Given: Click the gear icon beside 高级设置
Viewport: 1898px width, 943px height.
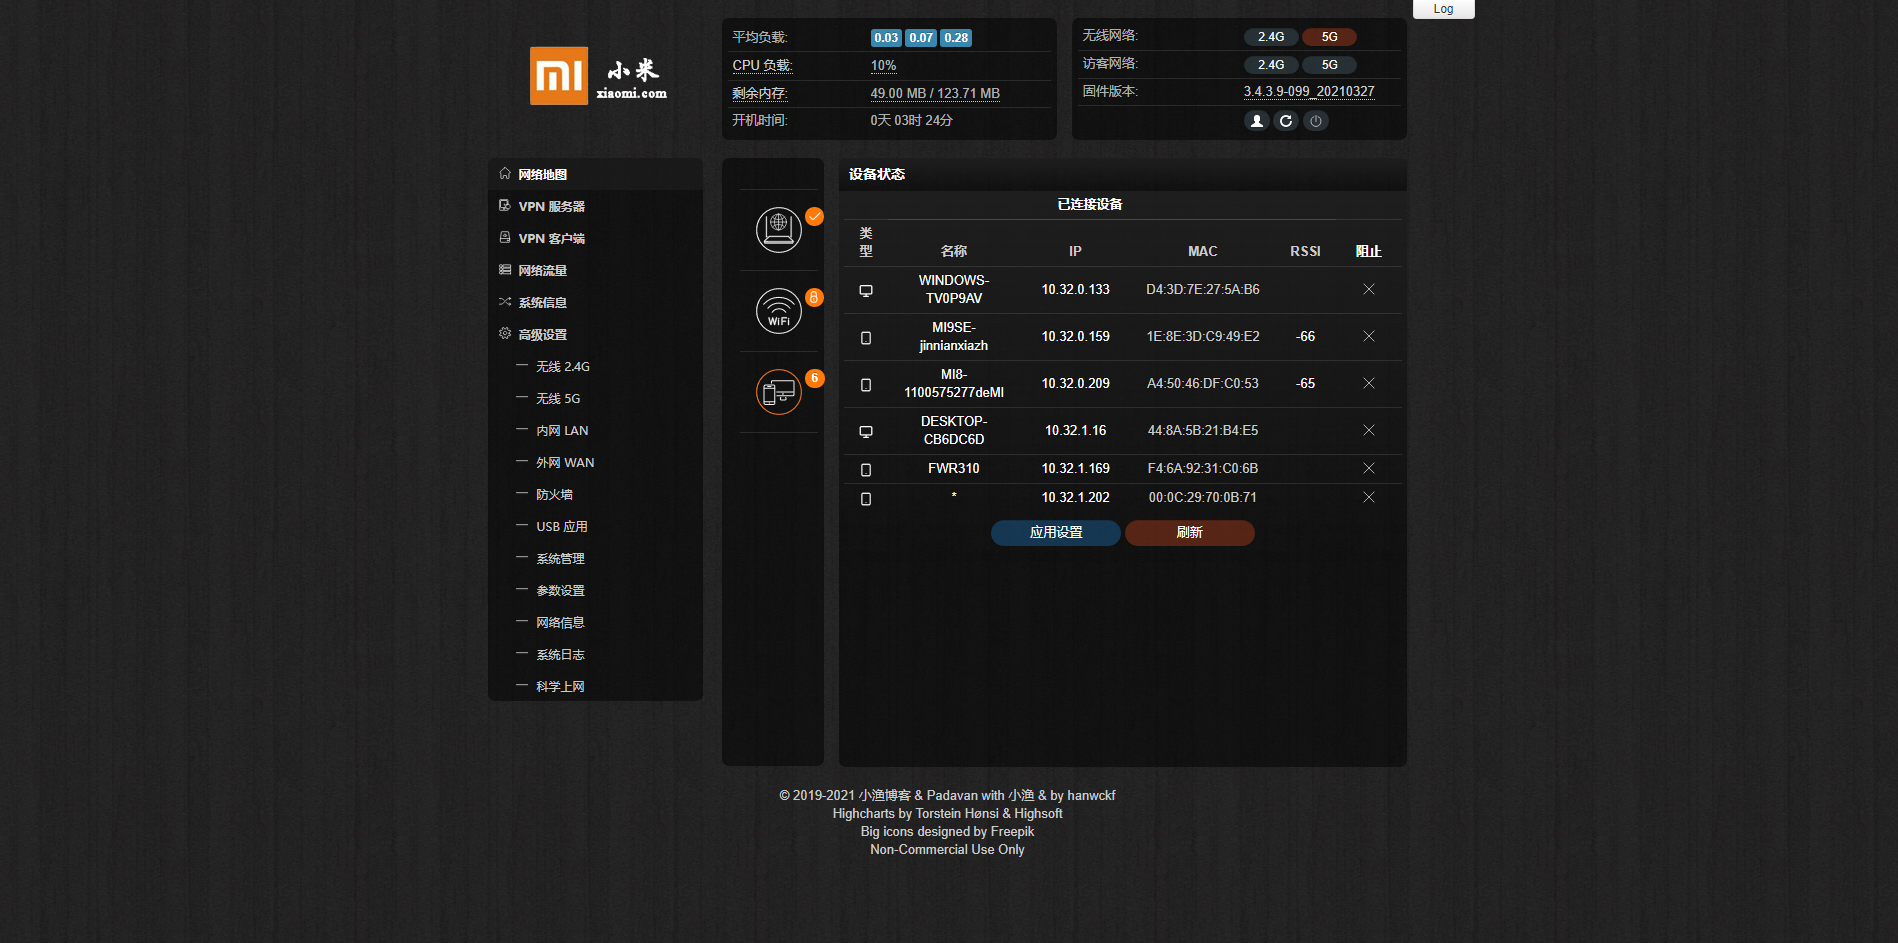Looking at the screenshot, I should tap(505, 333).
